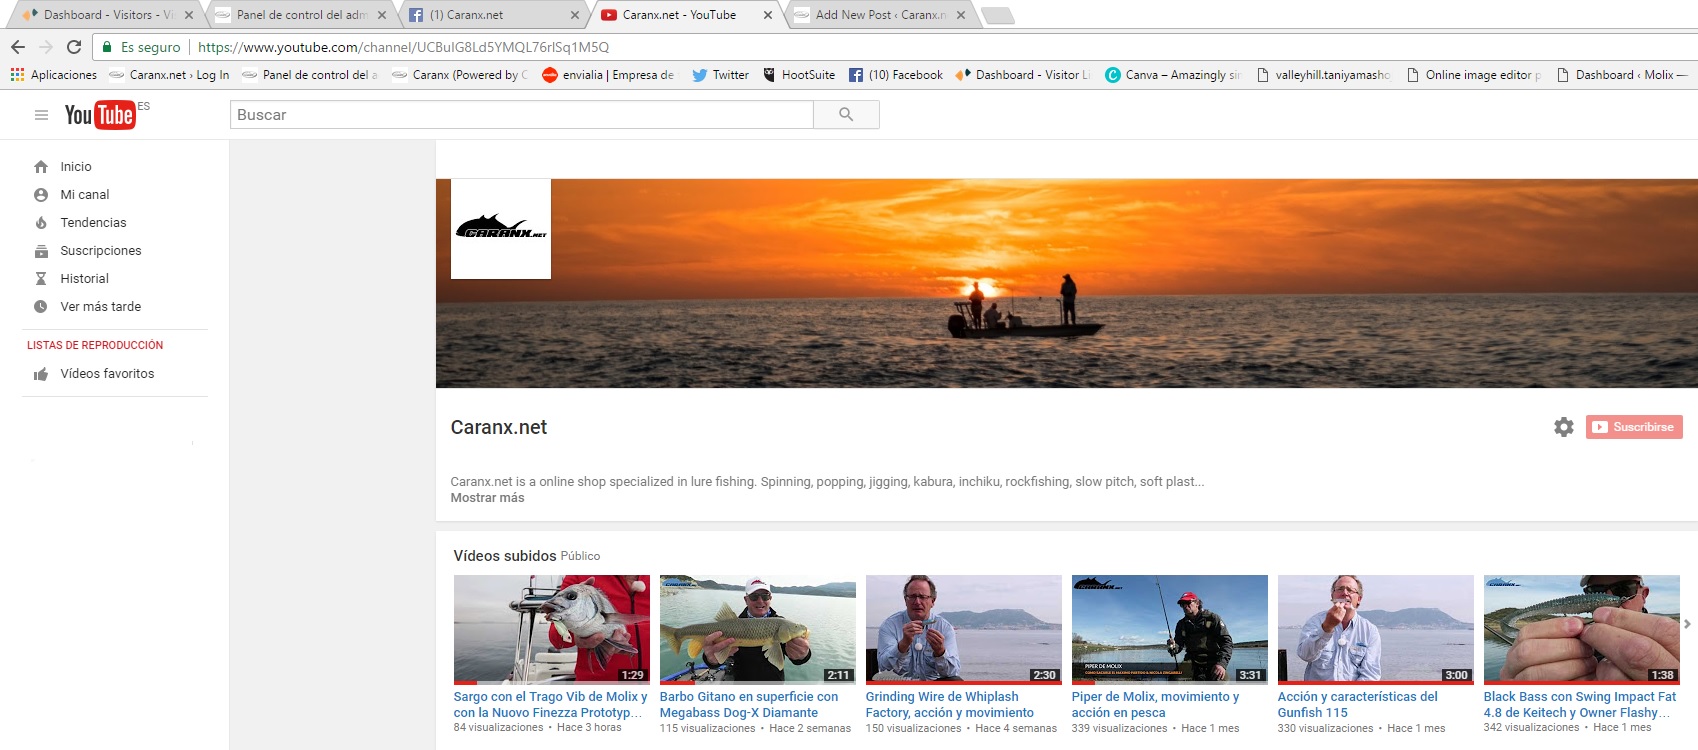Viewport: 1698px width, 750px height.
Task: Open the YouTube hamburger guide menu
Action: 41,115
